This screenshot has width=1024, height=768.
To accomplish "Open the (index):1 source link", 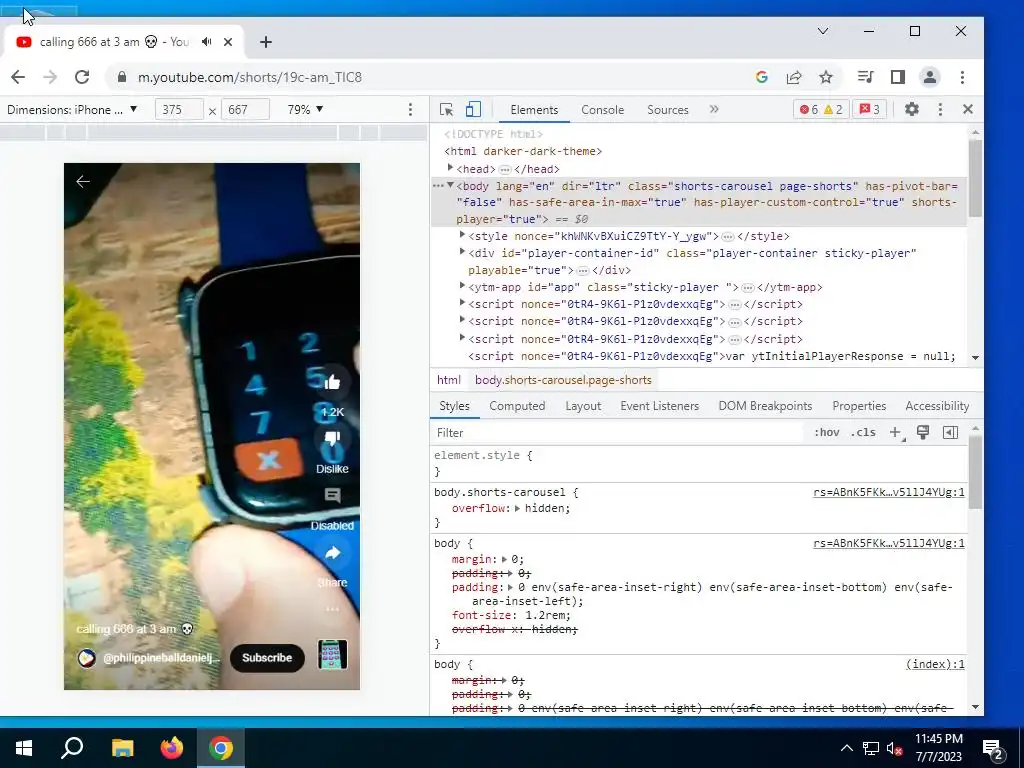I will coord(935,664).
